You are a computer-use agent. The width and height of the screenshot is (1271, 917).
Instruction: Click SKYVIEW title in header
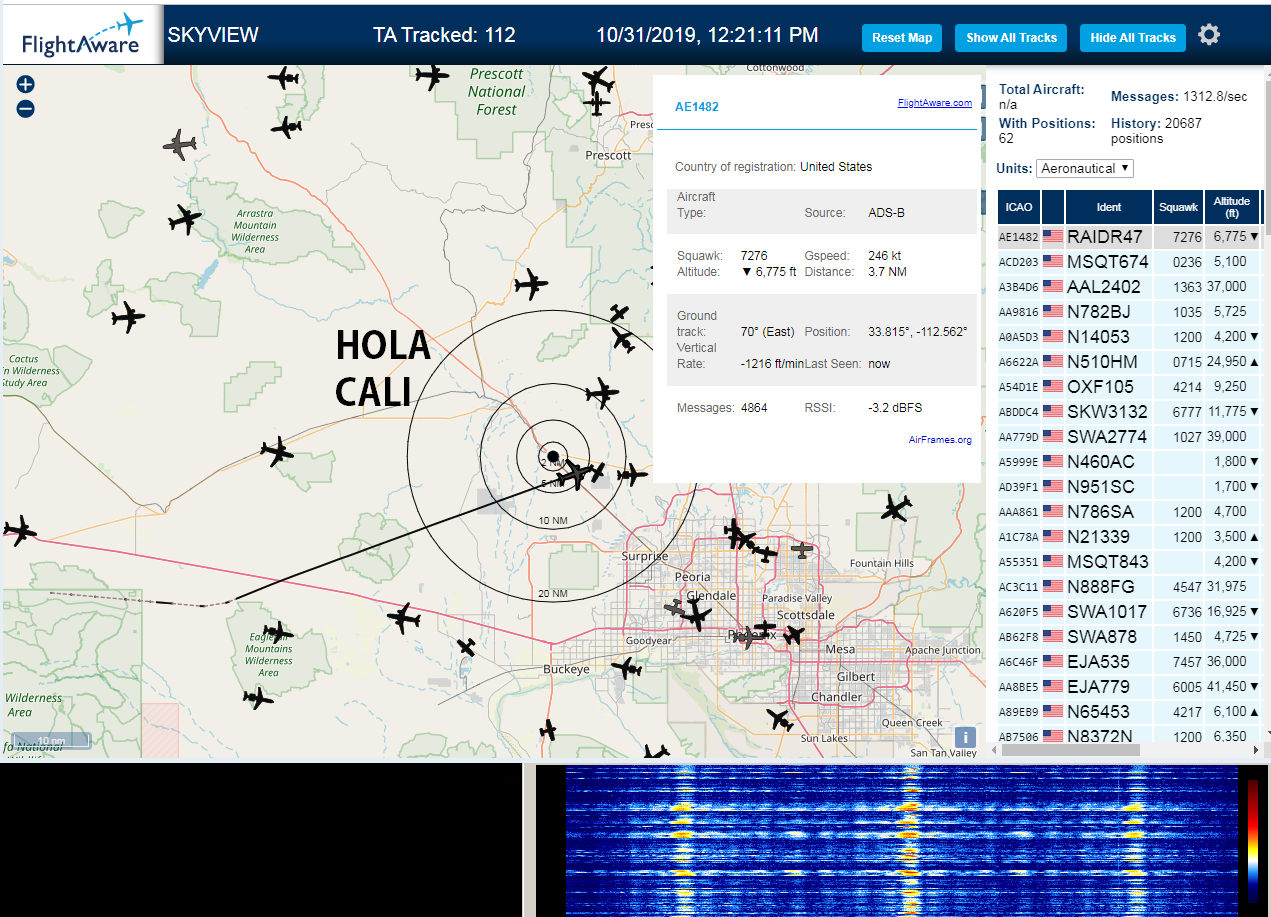213,35
